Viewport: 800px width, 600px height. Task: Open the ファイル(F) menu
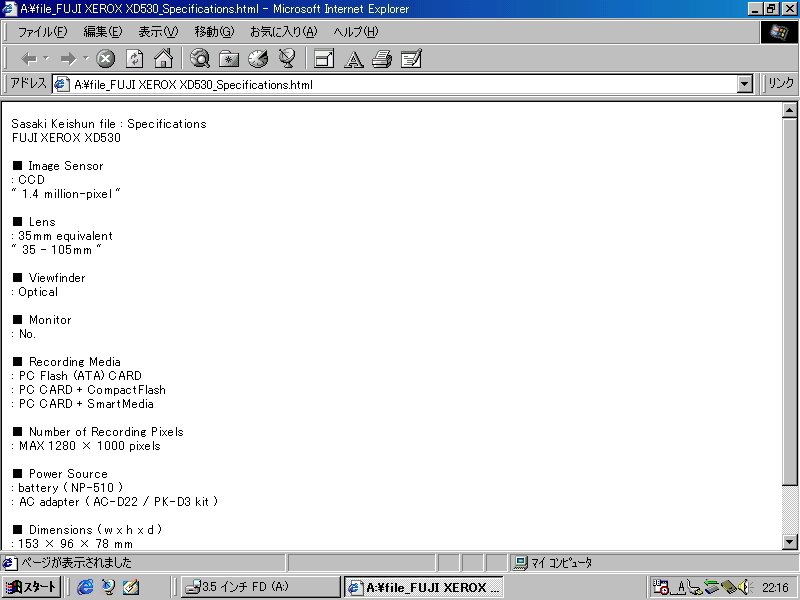(x=42, y=32)
